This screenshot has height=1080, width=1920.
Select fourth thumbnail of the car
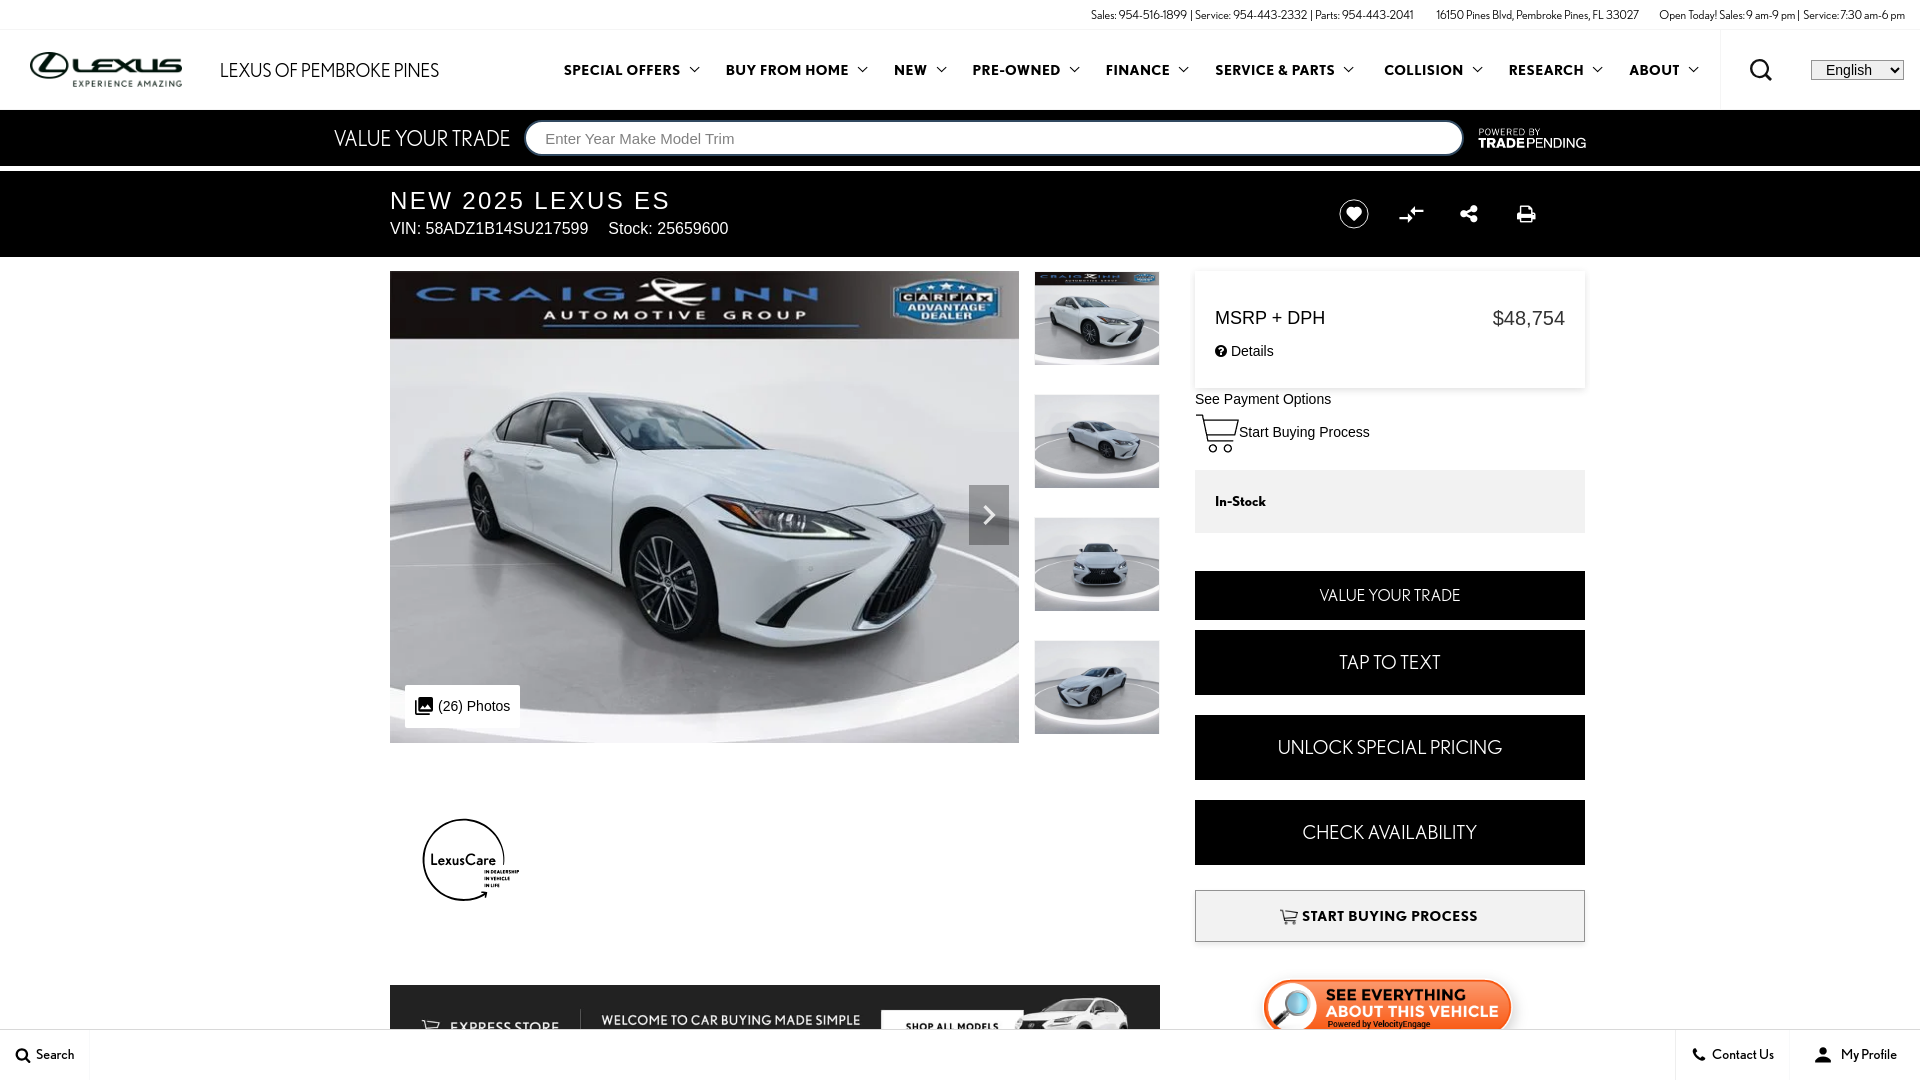point(1097,687)
